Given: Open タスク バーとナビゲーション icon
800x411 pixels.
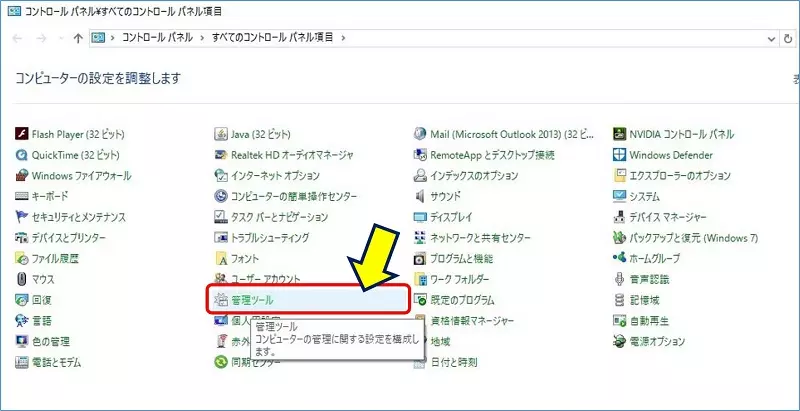Looking at the screenshot, I should (220, 217).
